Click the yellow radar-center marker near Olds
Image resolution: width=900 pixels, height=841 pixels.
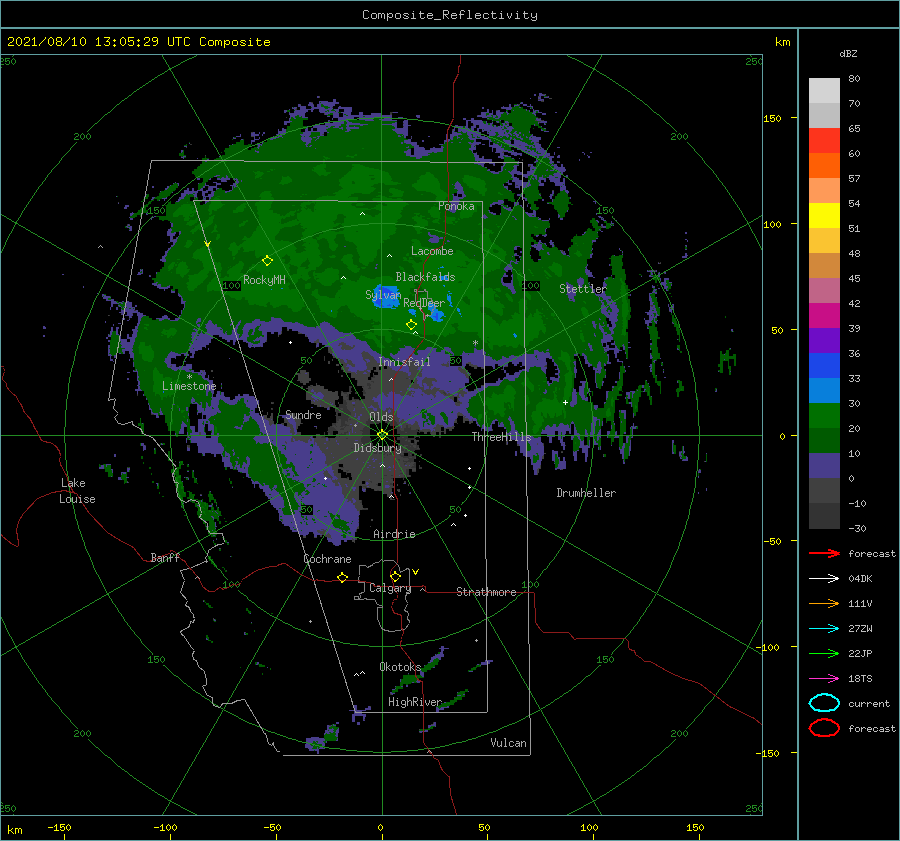[x=382, y=435]
